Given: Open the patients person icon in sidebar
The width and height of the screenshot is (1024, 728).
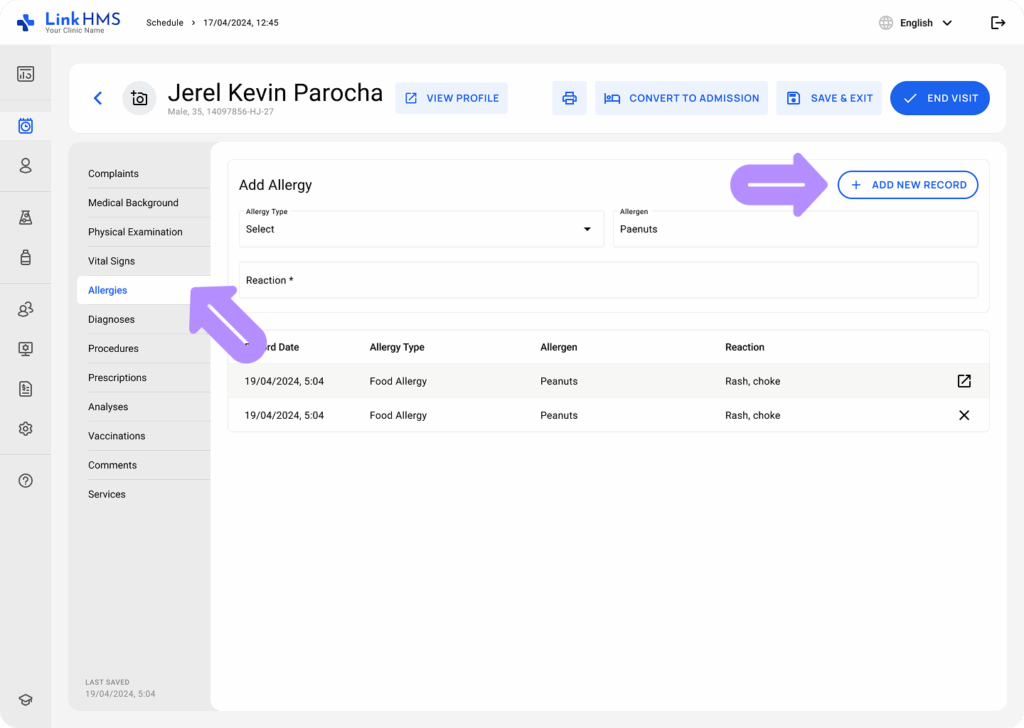Looking at the screenshot, I should pos(26,166).
